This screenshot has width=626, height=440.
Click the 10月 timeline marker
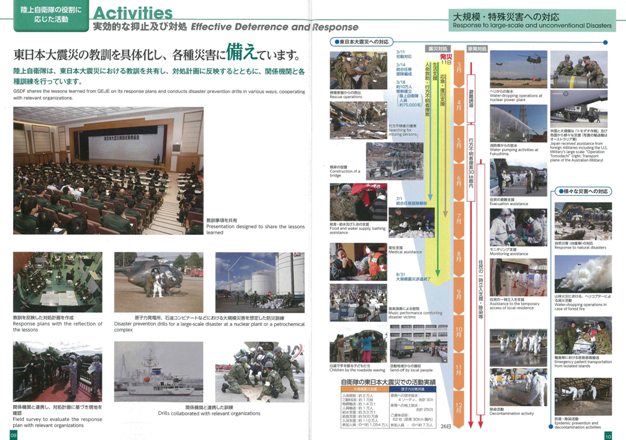point(459,331)
